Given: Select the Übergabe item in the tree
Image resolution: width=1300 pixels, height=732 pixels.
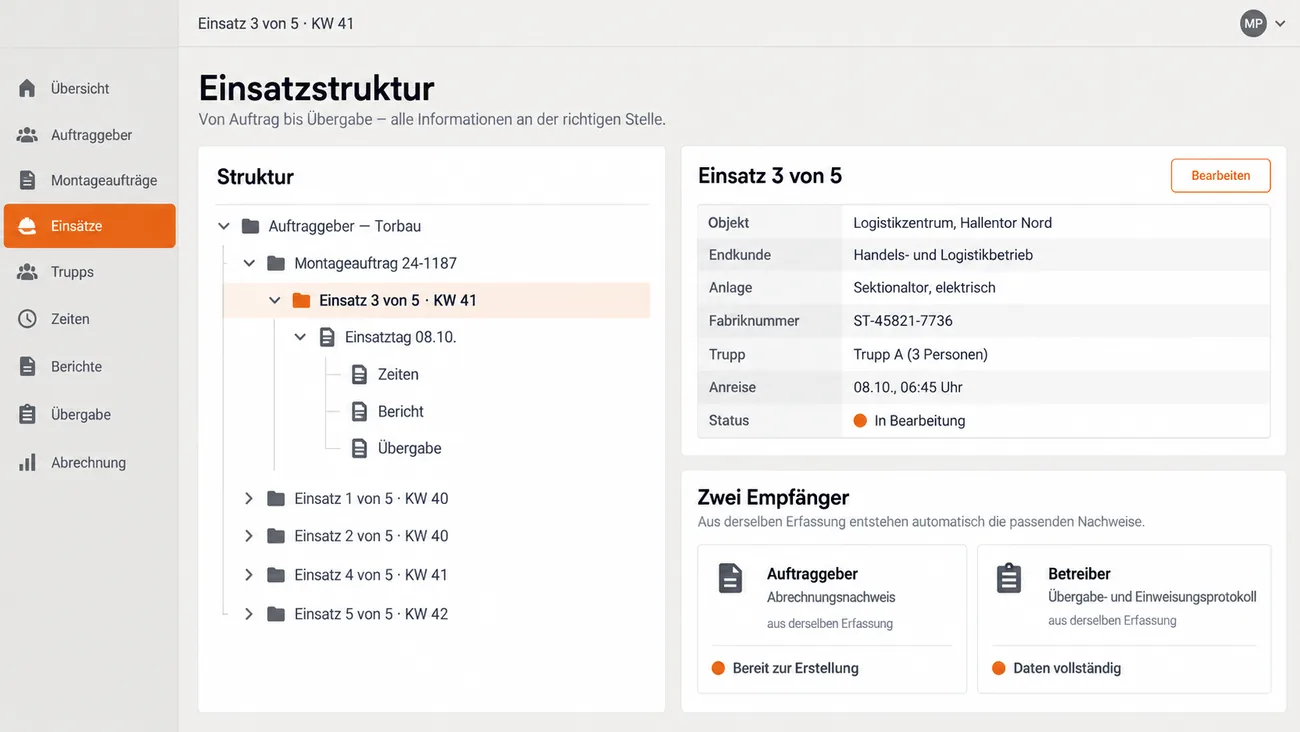Looking at the screenshot, I should pos(409,448).
